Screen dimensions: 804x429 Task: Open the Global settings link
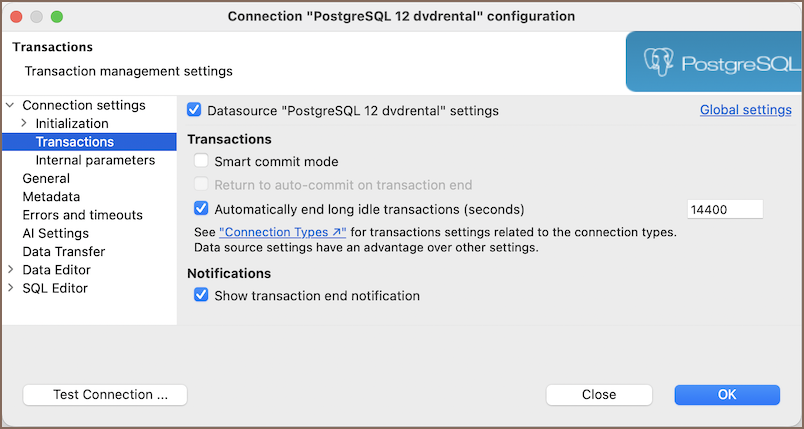coord(745,110)
